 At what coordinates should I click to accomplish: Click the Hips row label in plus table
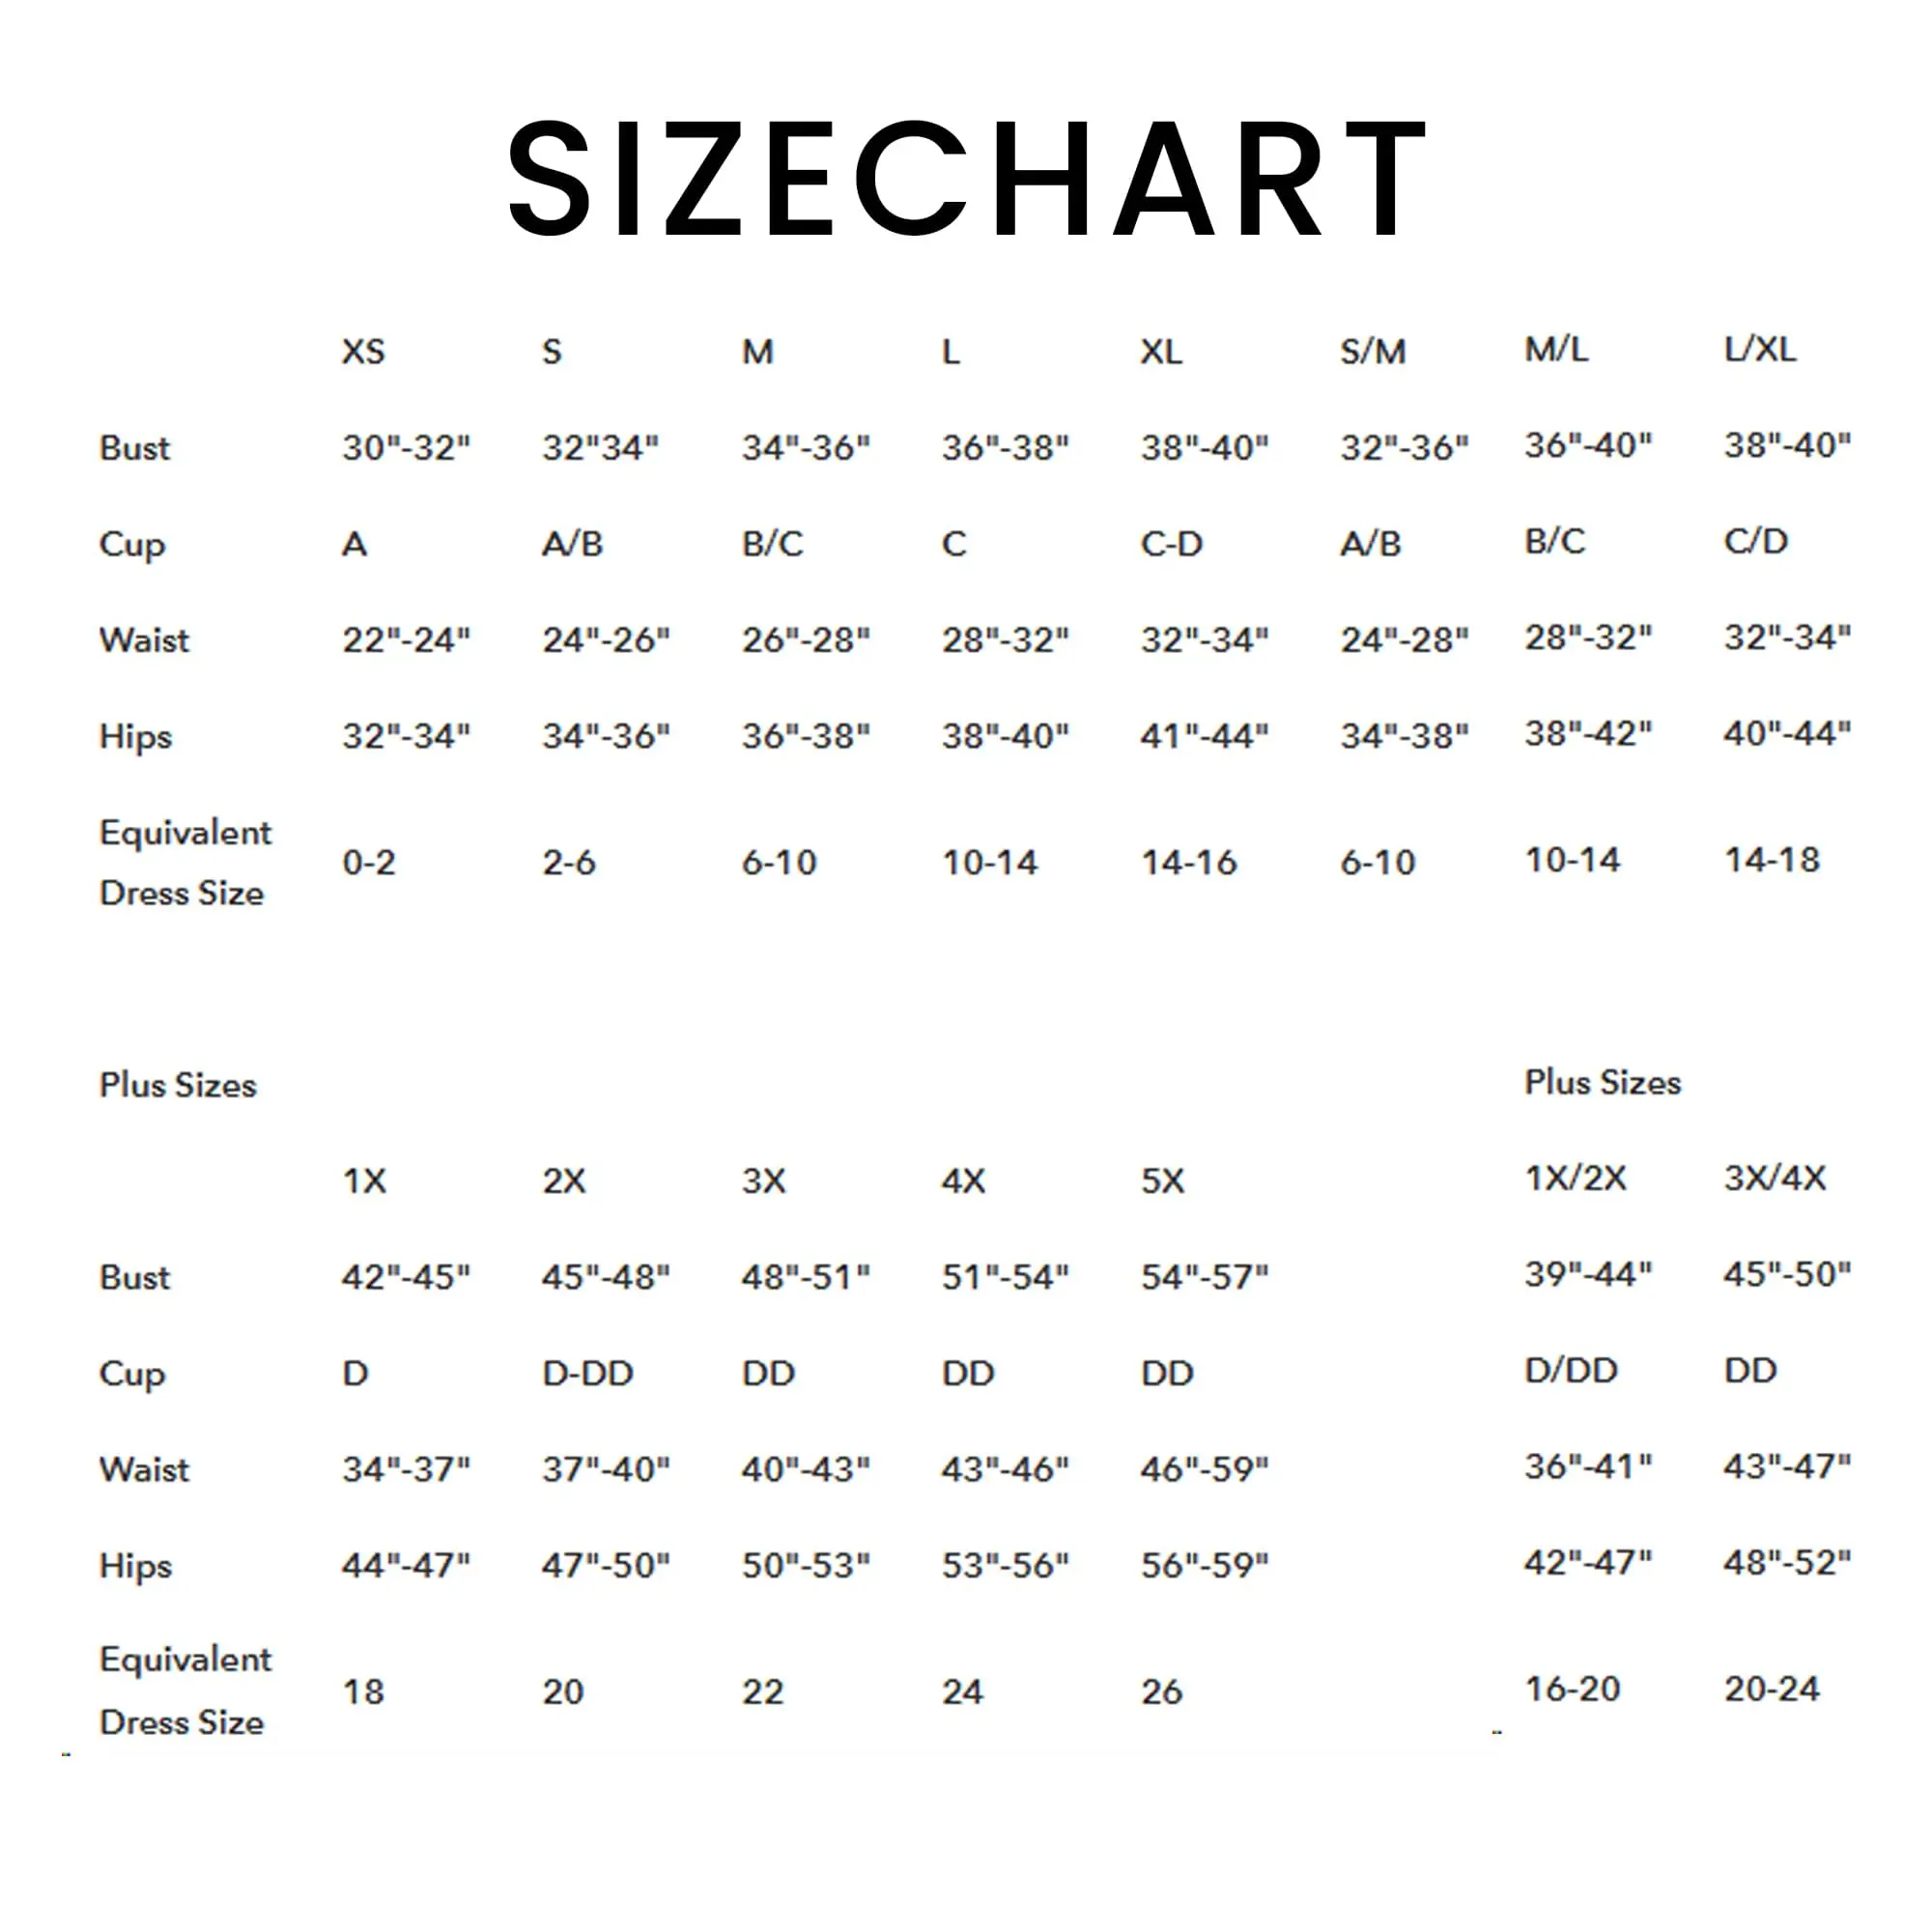coord(136,1566)
